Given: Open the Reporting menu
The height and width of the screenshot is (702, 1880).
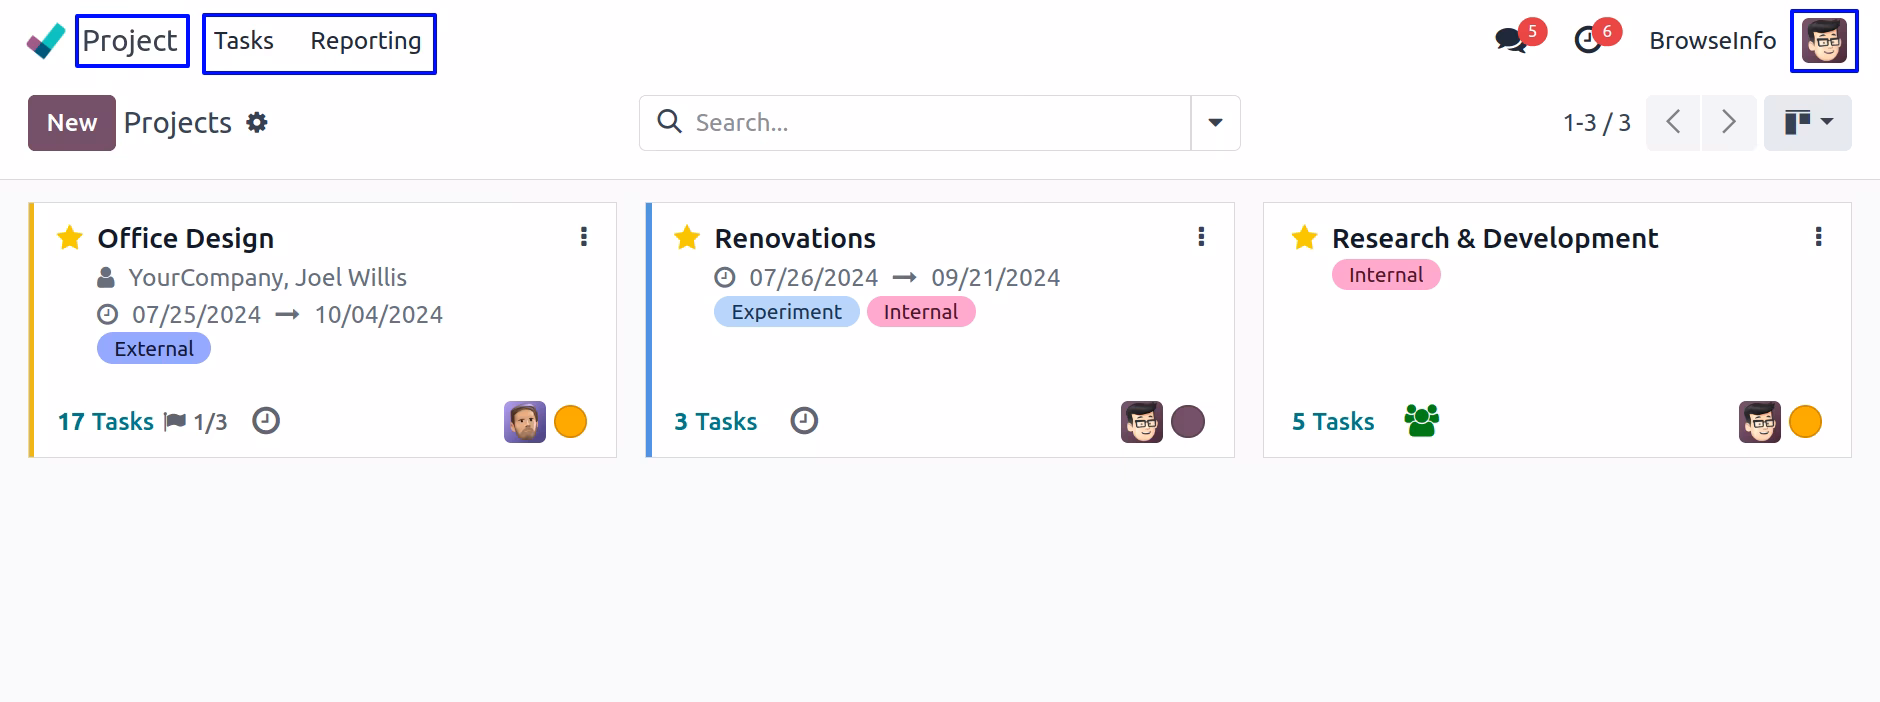Looking at the screenshot, I should click(x=366, y=41).
